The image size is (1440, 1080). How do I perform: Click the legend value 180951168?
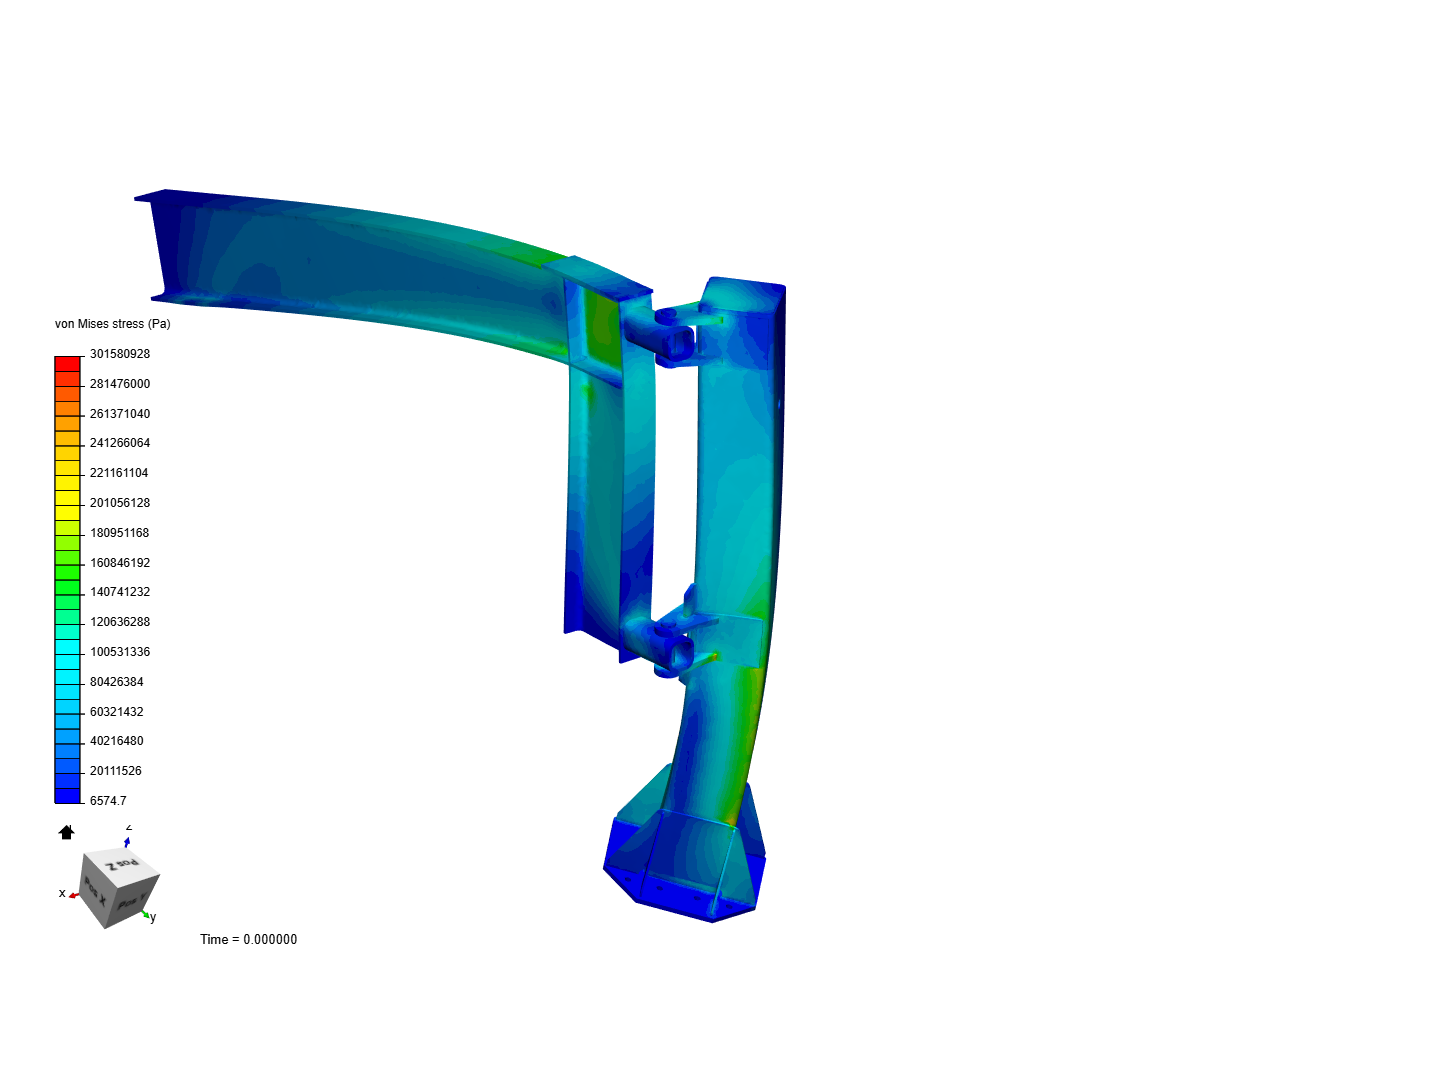120,533
